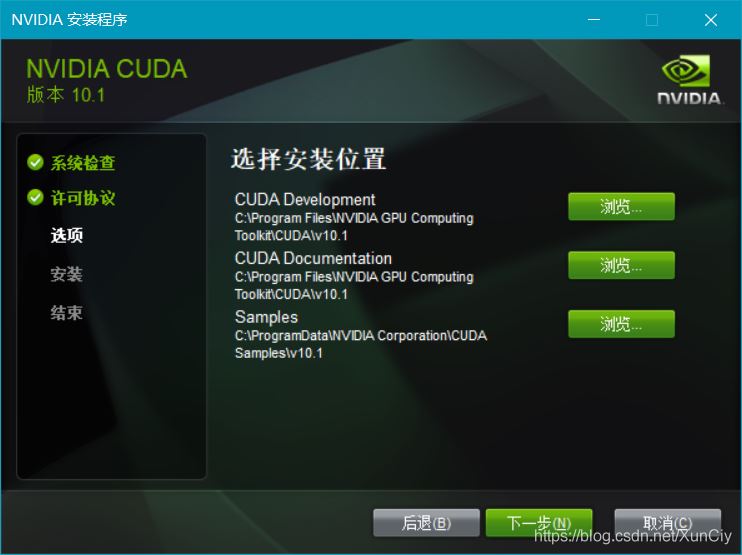
Task: Select the 许可协议 step in sidebar
Action: [x=83, y=197]
